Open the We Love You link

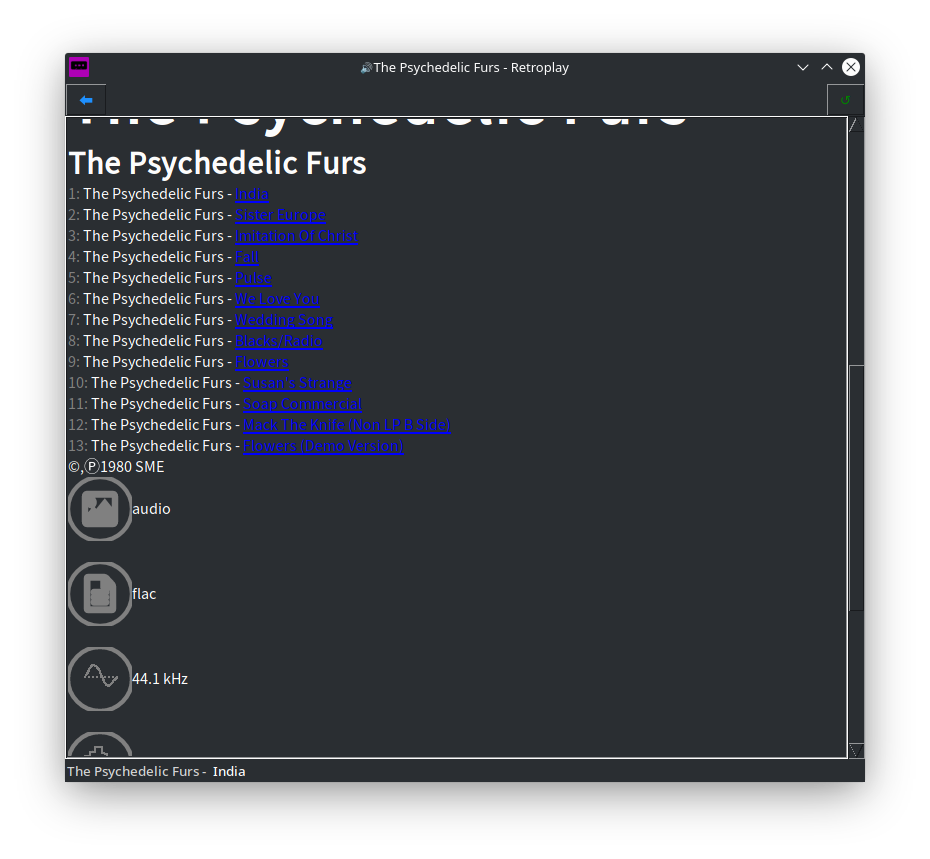pyautogui.click(x=277, y=299)
